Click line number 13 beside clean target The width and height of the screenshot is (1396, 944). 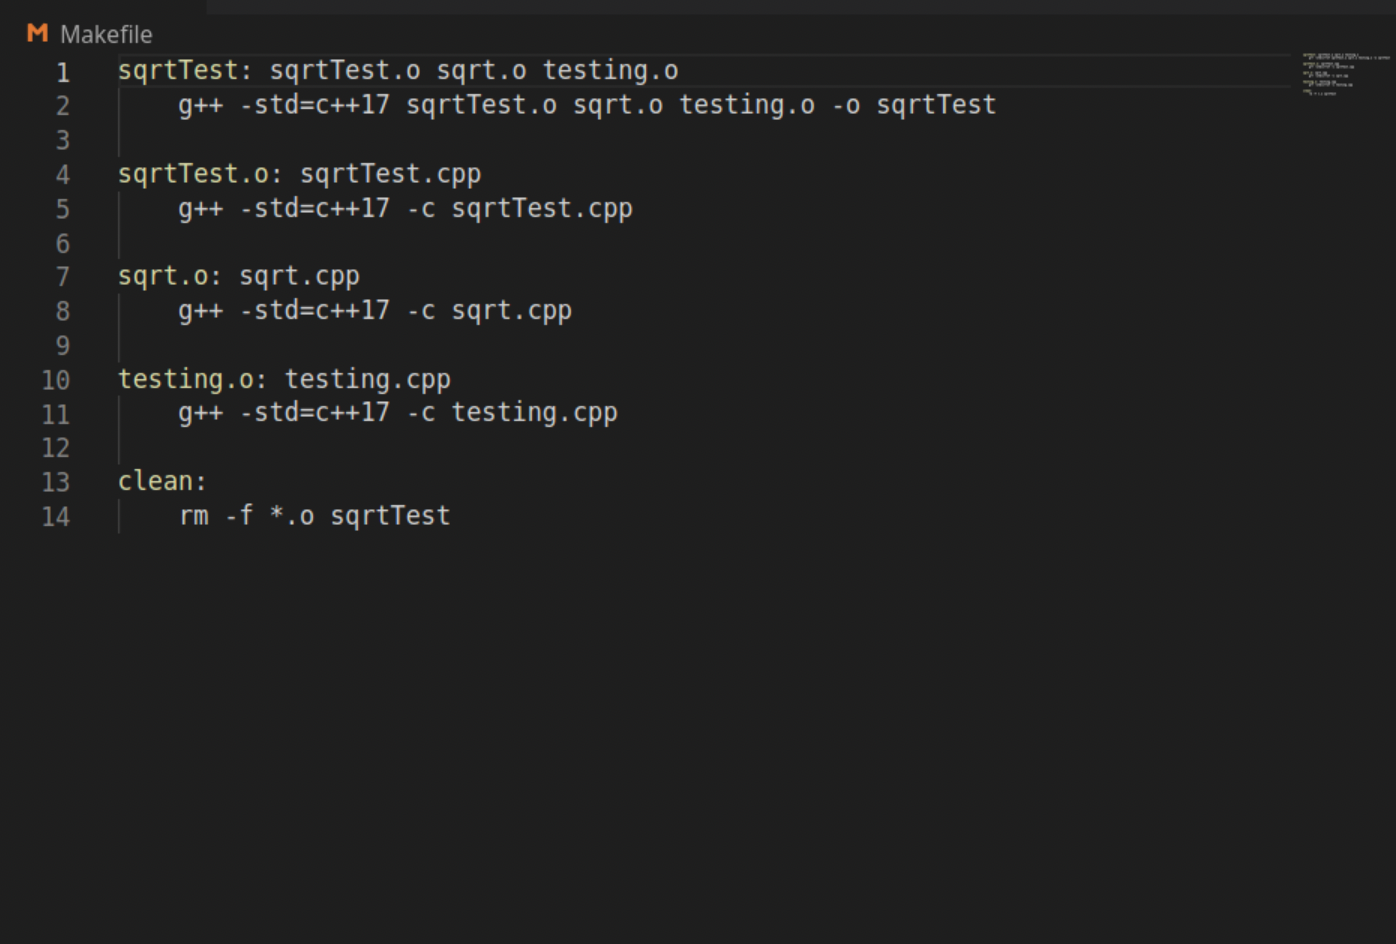pos(56,482)
